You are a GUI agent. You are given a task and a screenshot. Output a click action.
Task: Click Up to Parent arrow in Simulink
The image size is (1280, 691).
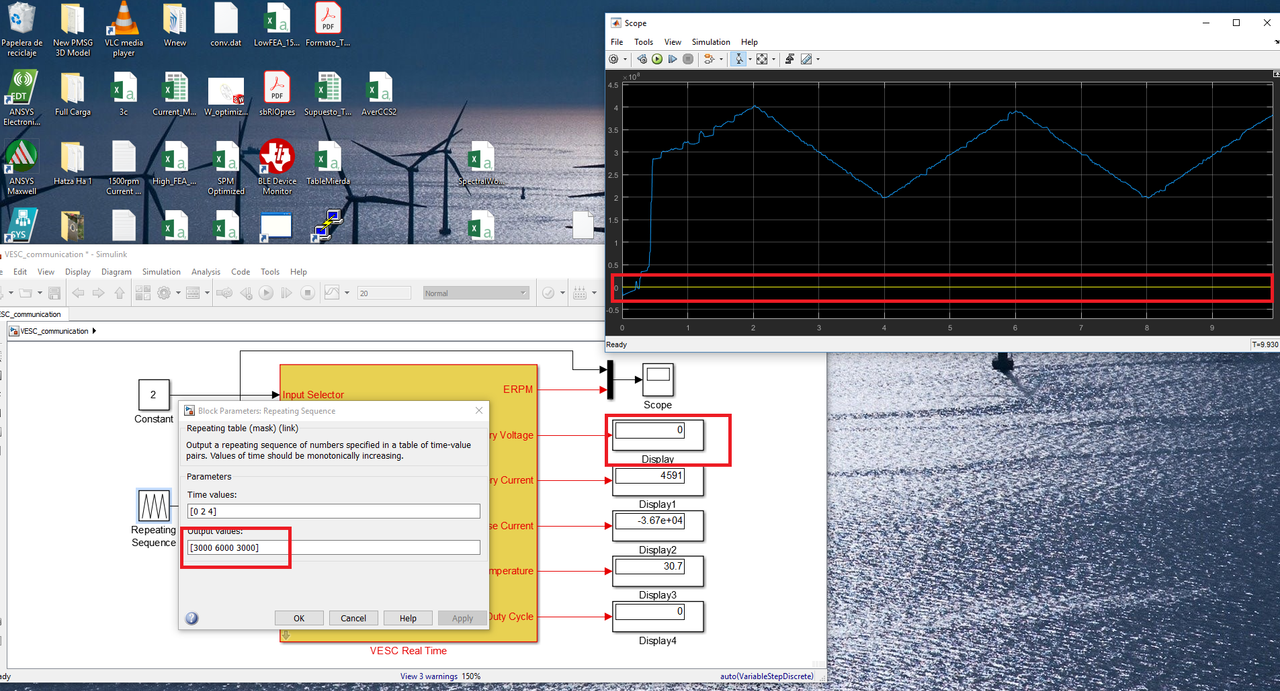pos(120,293)
